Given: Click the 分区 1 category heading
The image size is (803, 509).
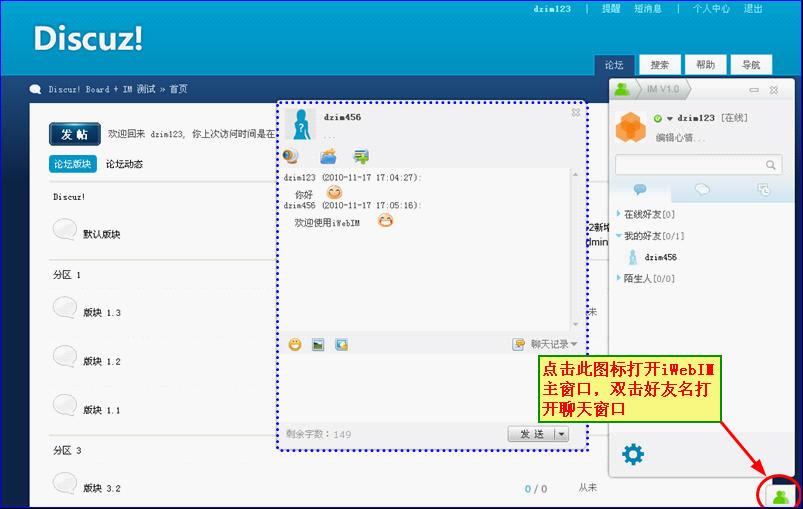Looking at the screenshot, I should (x=67, y=275).
